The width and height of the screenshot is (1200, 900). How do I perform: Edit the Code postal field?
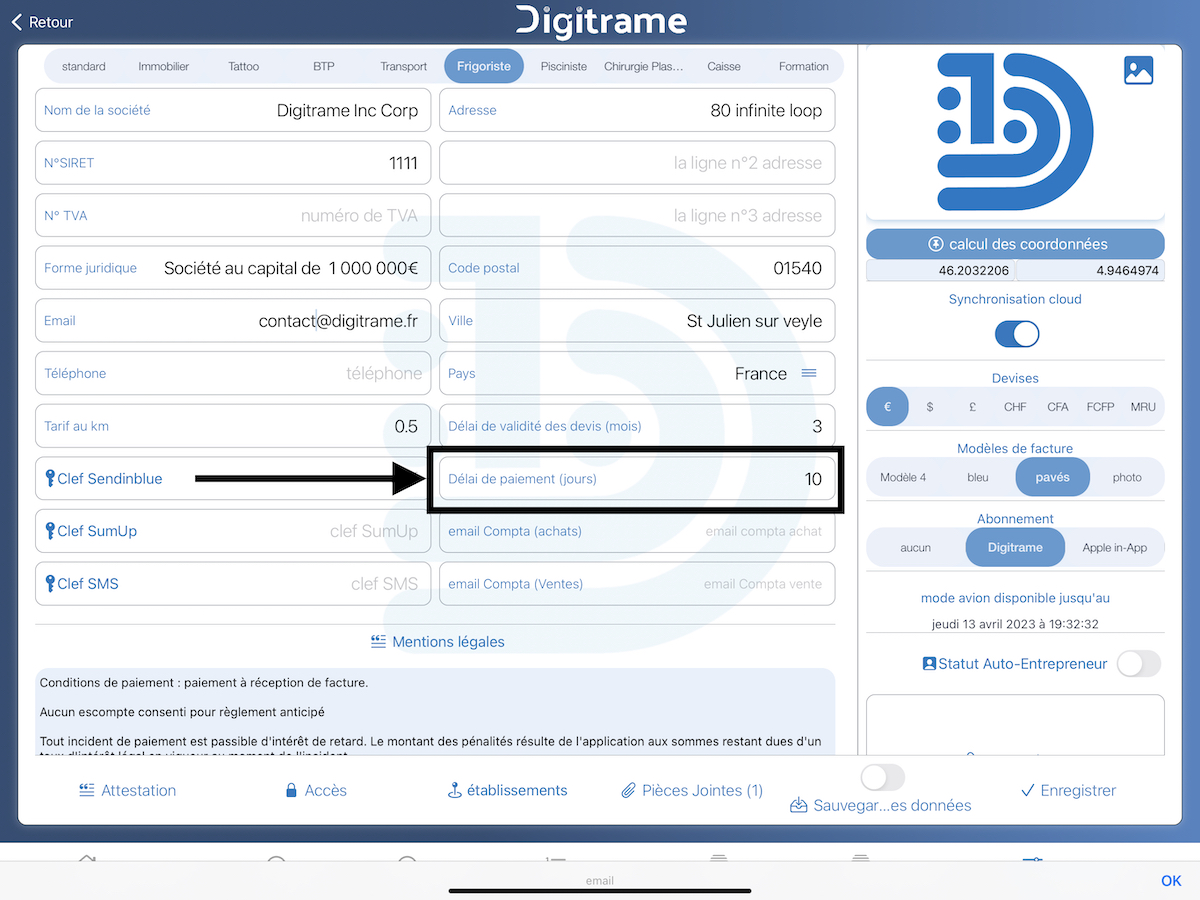637,268
